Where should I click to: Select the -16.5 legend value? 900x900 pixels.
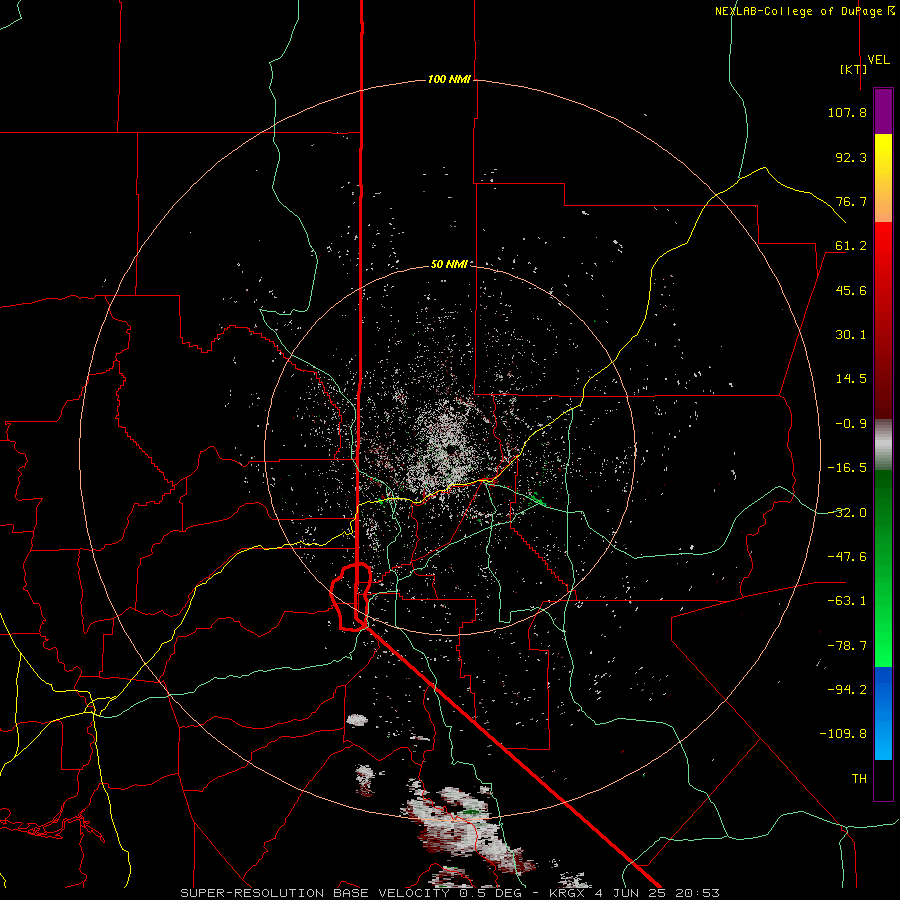click(x=847, y=468)
